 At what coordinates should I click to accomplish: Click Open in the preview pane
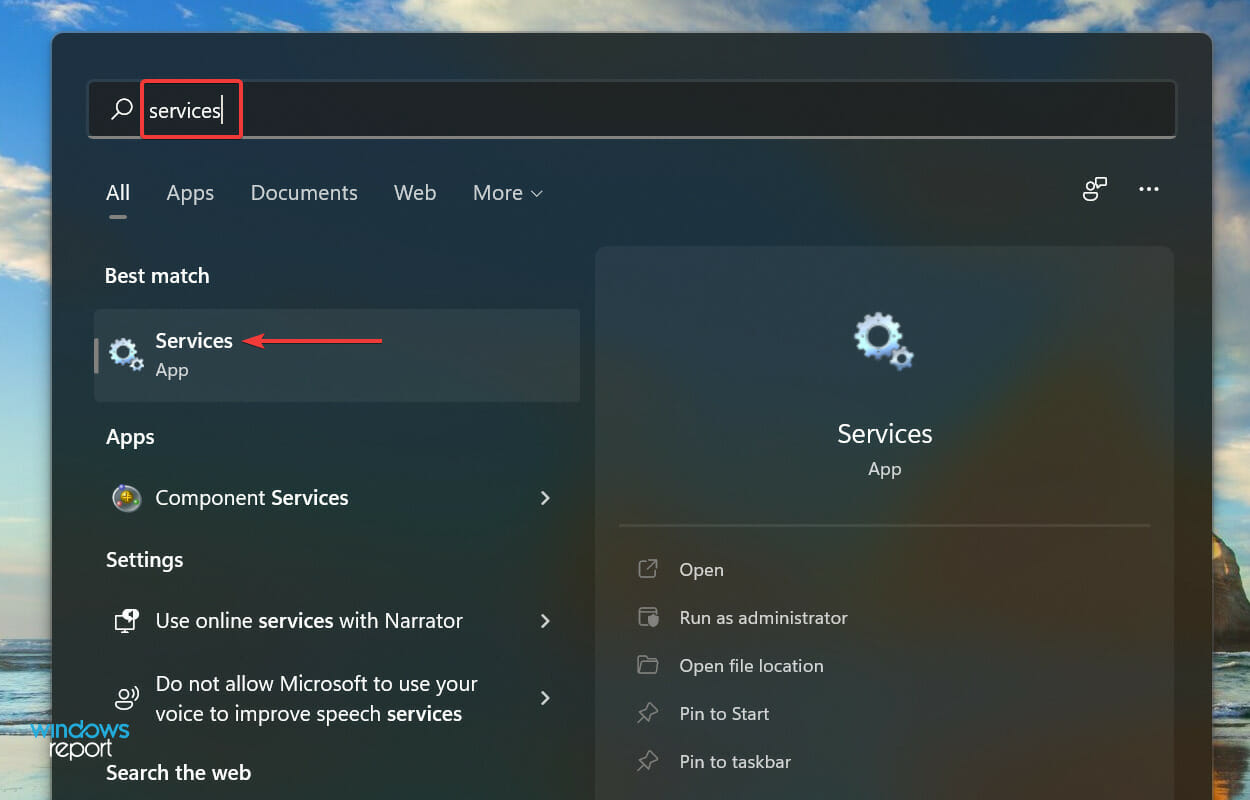pyautogui.click(x=701, y=570)
